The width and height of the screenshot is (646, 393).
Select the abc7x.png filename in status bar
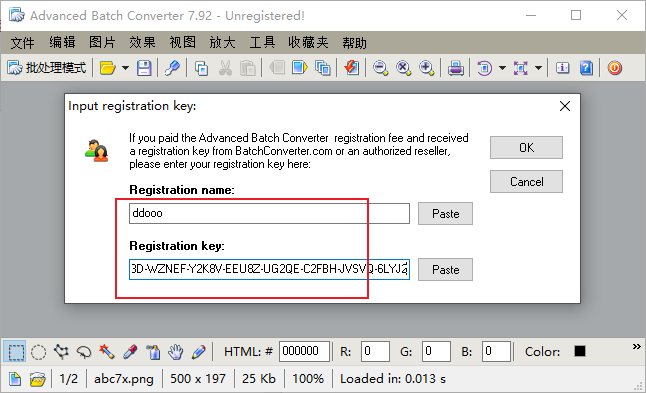124,379
